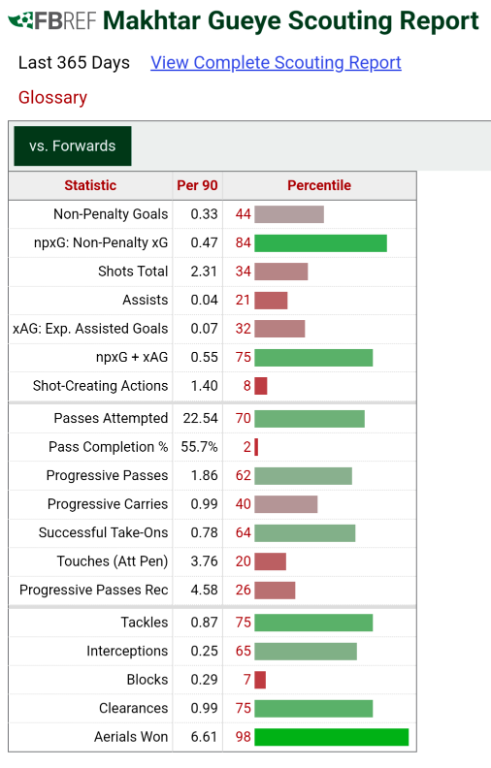The height and width of the screenshot is (768, 491).
Task: Select the Progressive Carries row label
Action: 108,504
